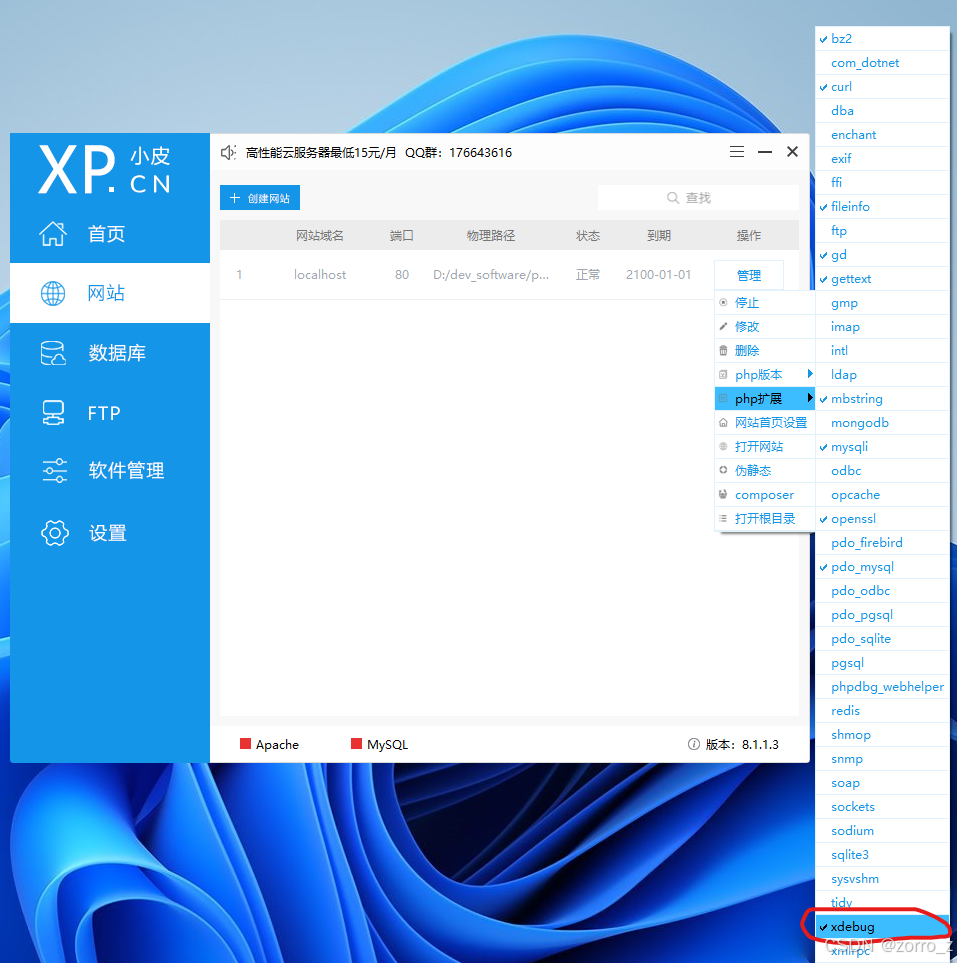Enable the redis extension
The height and width of the screenshot is (963, 957).
[x=882, y=711]
